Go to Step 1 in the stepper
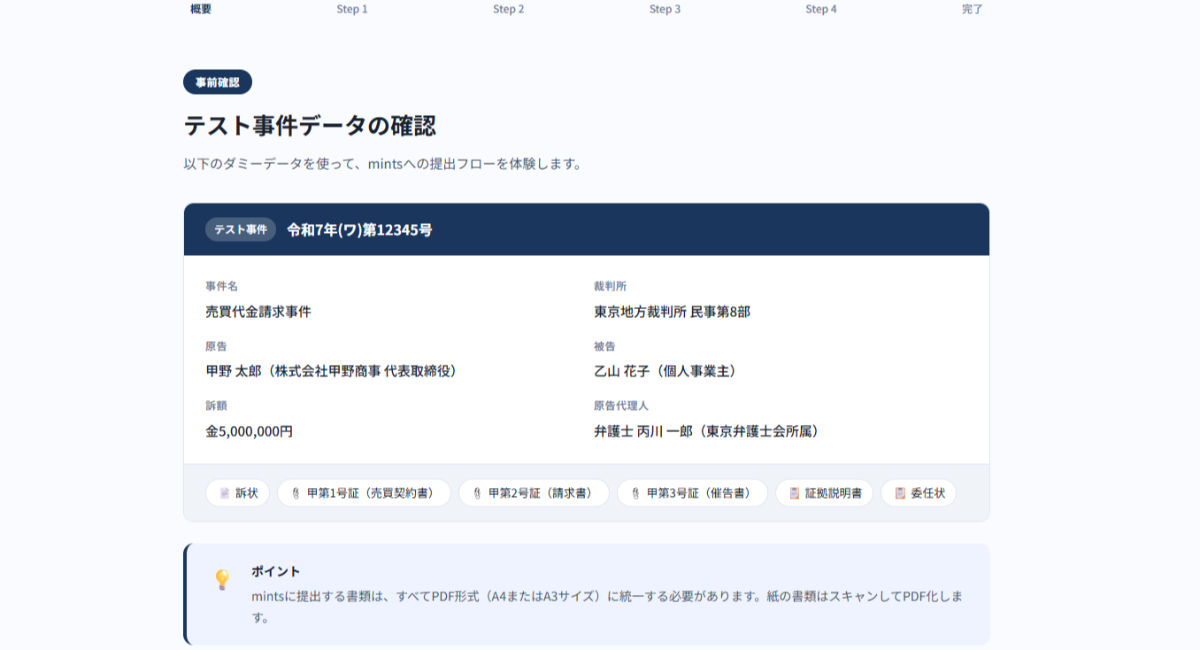This screenshot has height=650, width=1200. (x=352, y=9)
